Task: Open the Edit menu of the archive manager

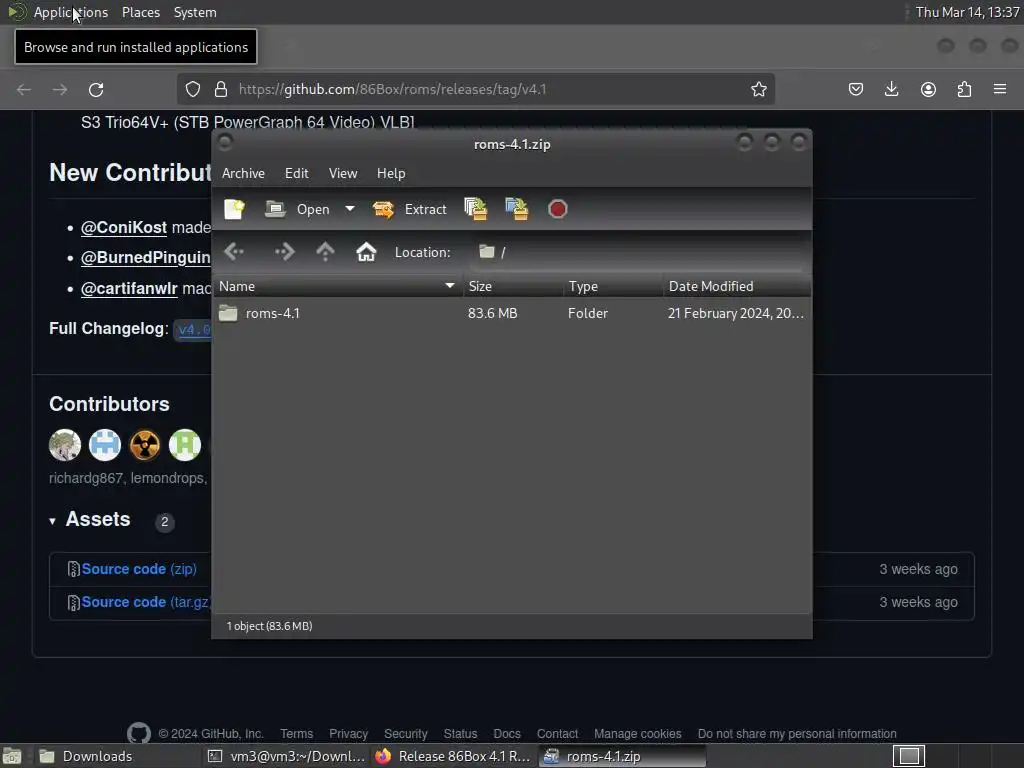Action: [x=296, y=173]
